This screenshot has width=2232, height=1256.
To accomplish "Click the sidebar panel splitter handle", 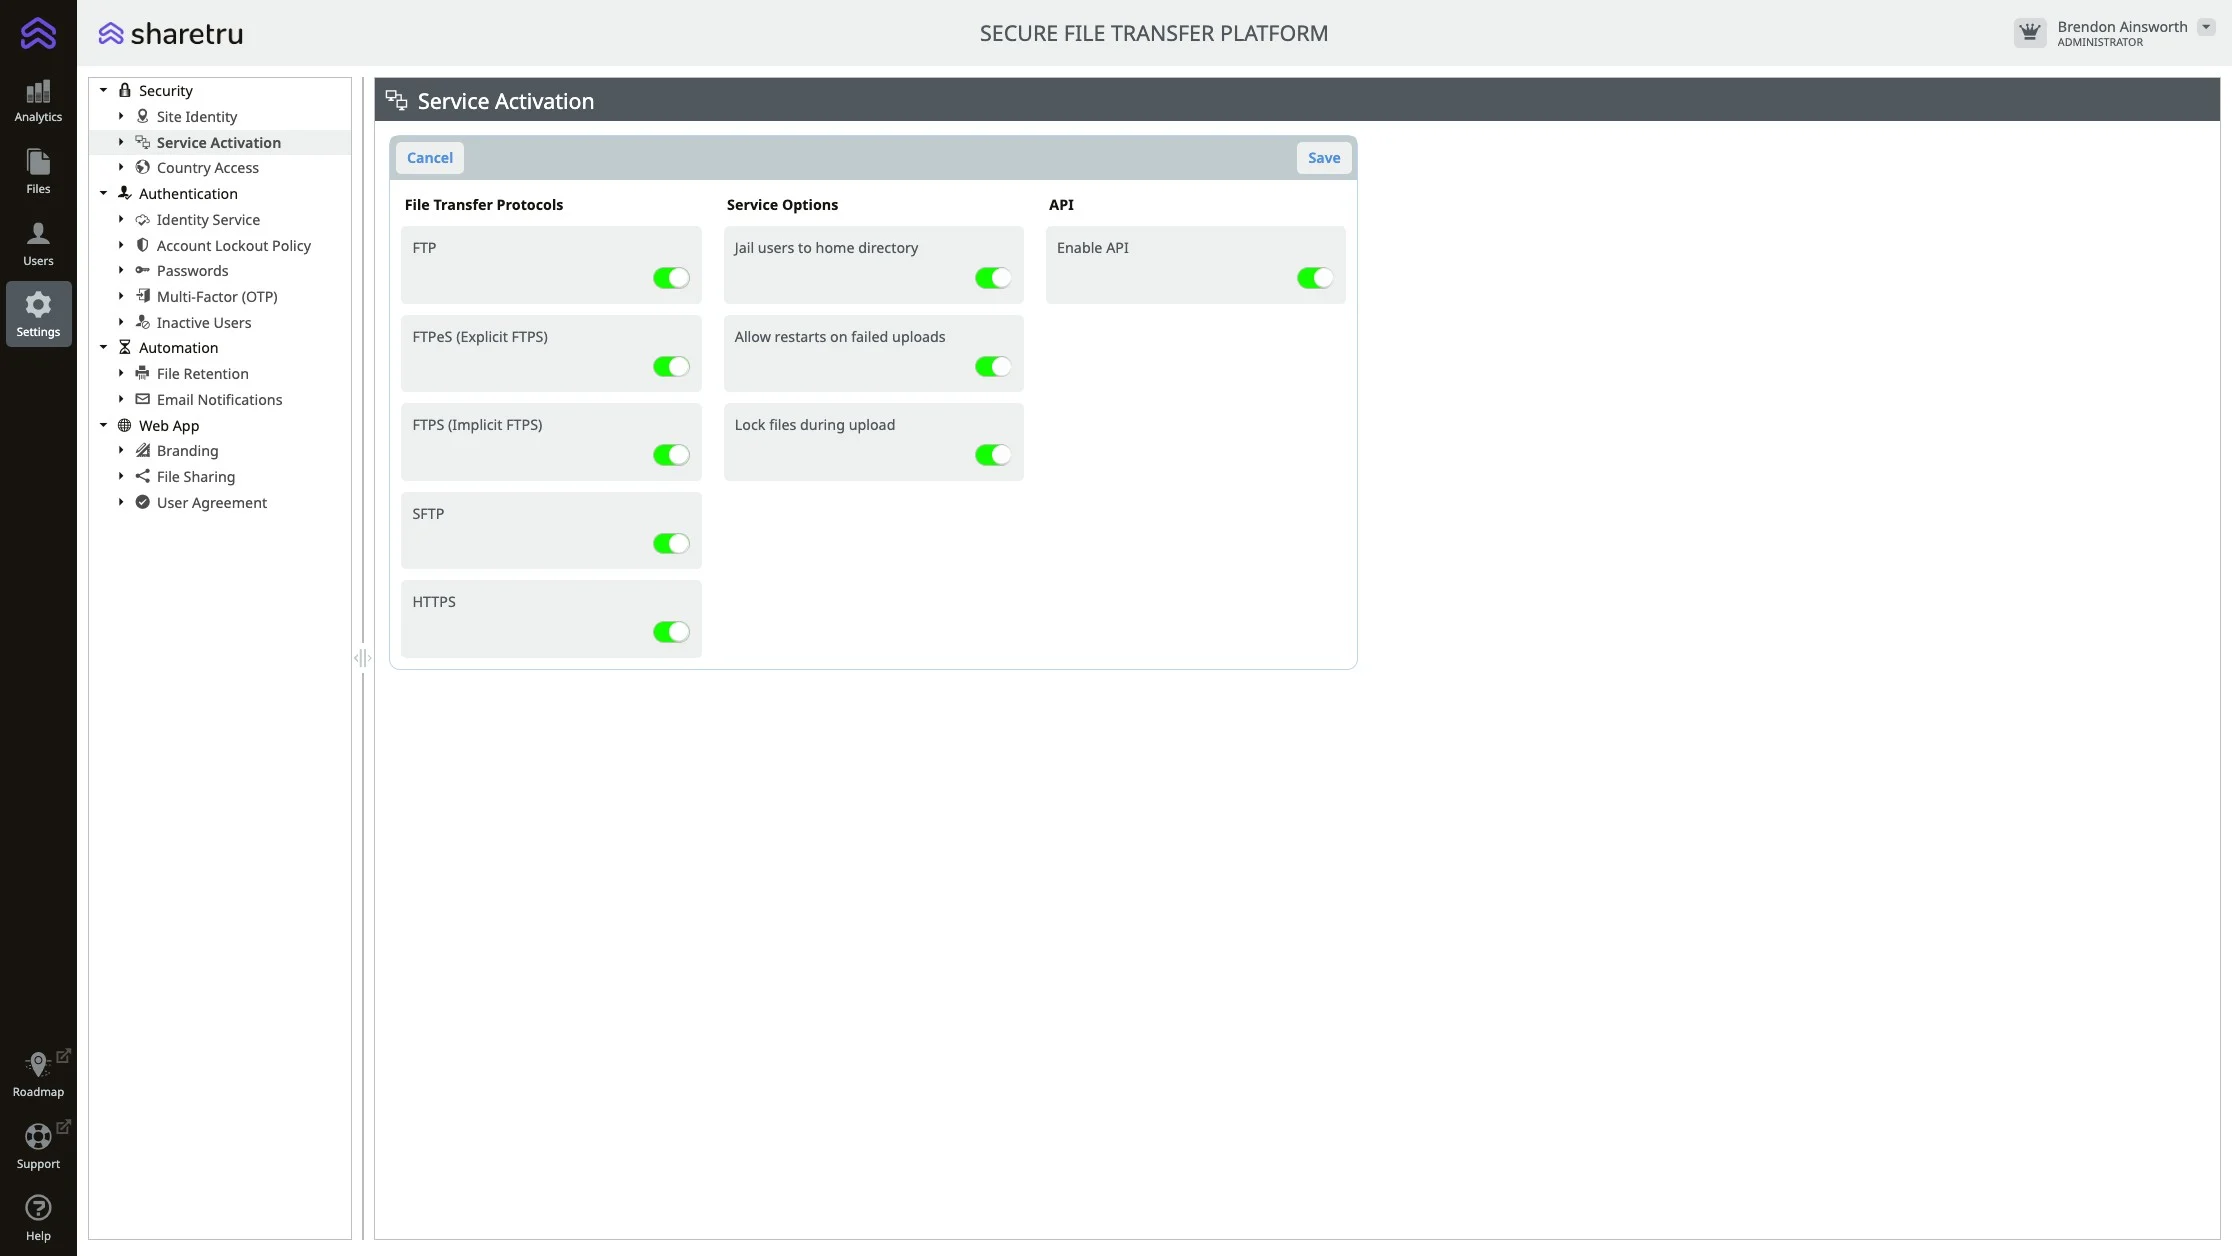I will 362,658.
